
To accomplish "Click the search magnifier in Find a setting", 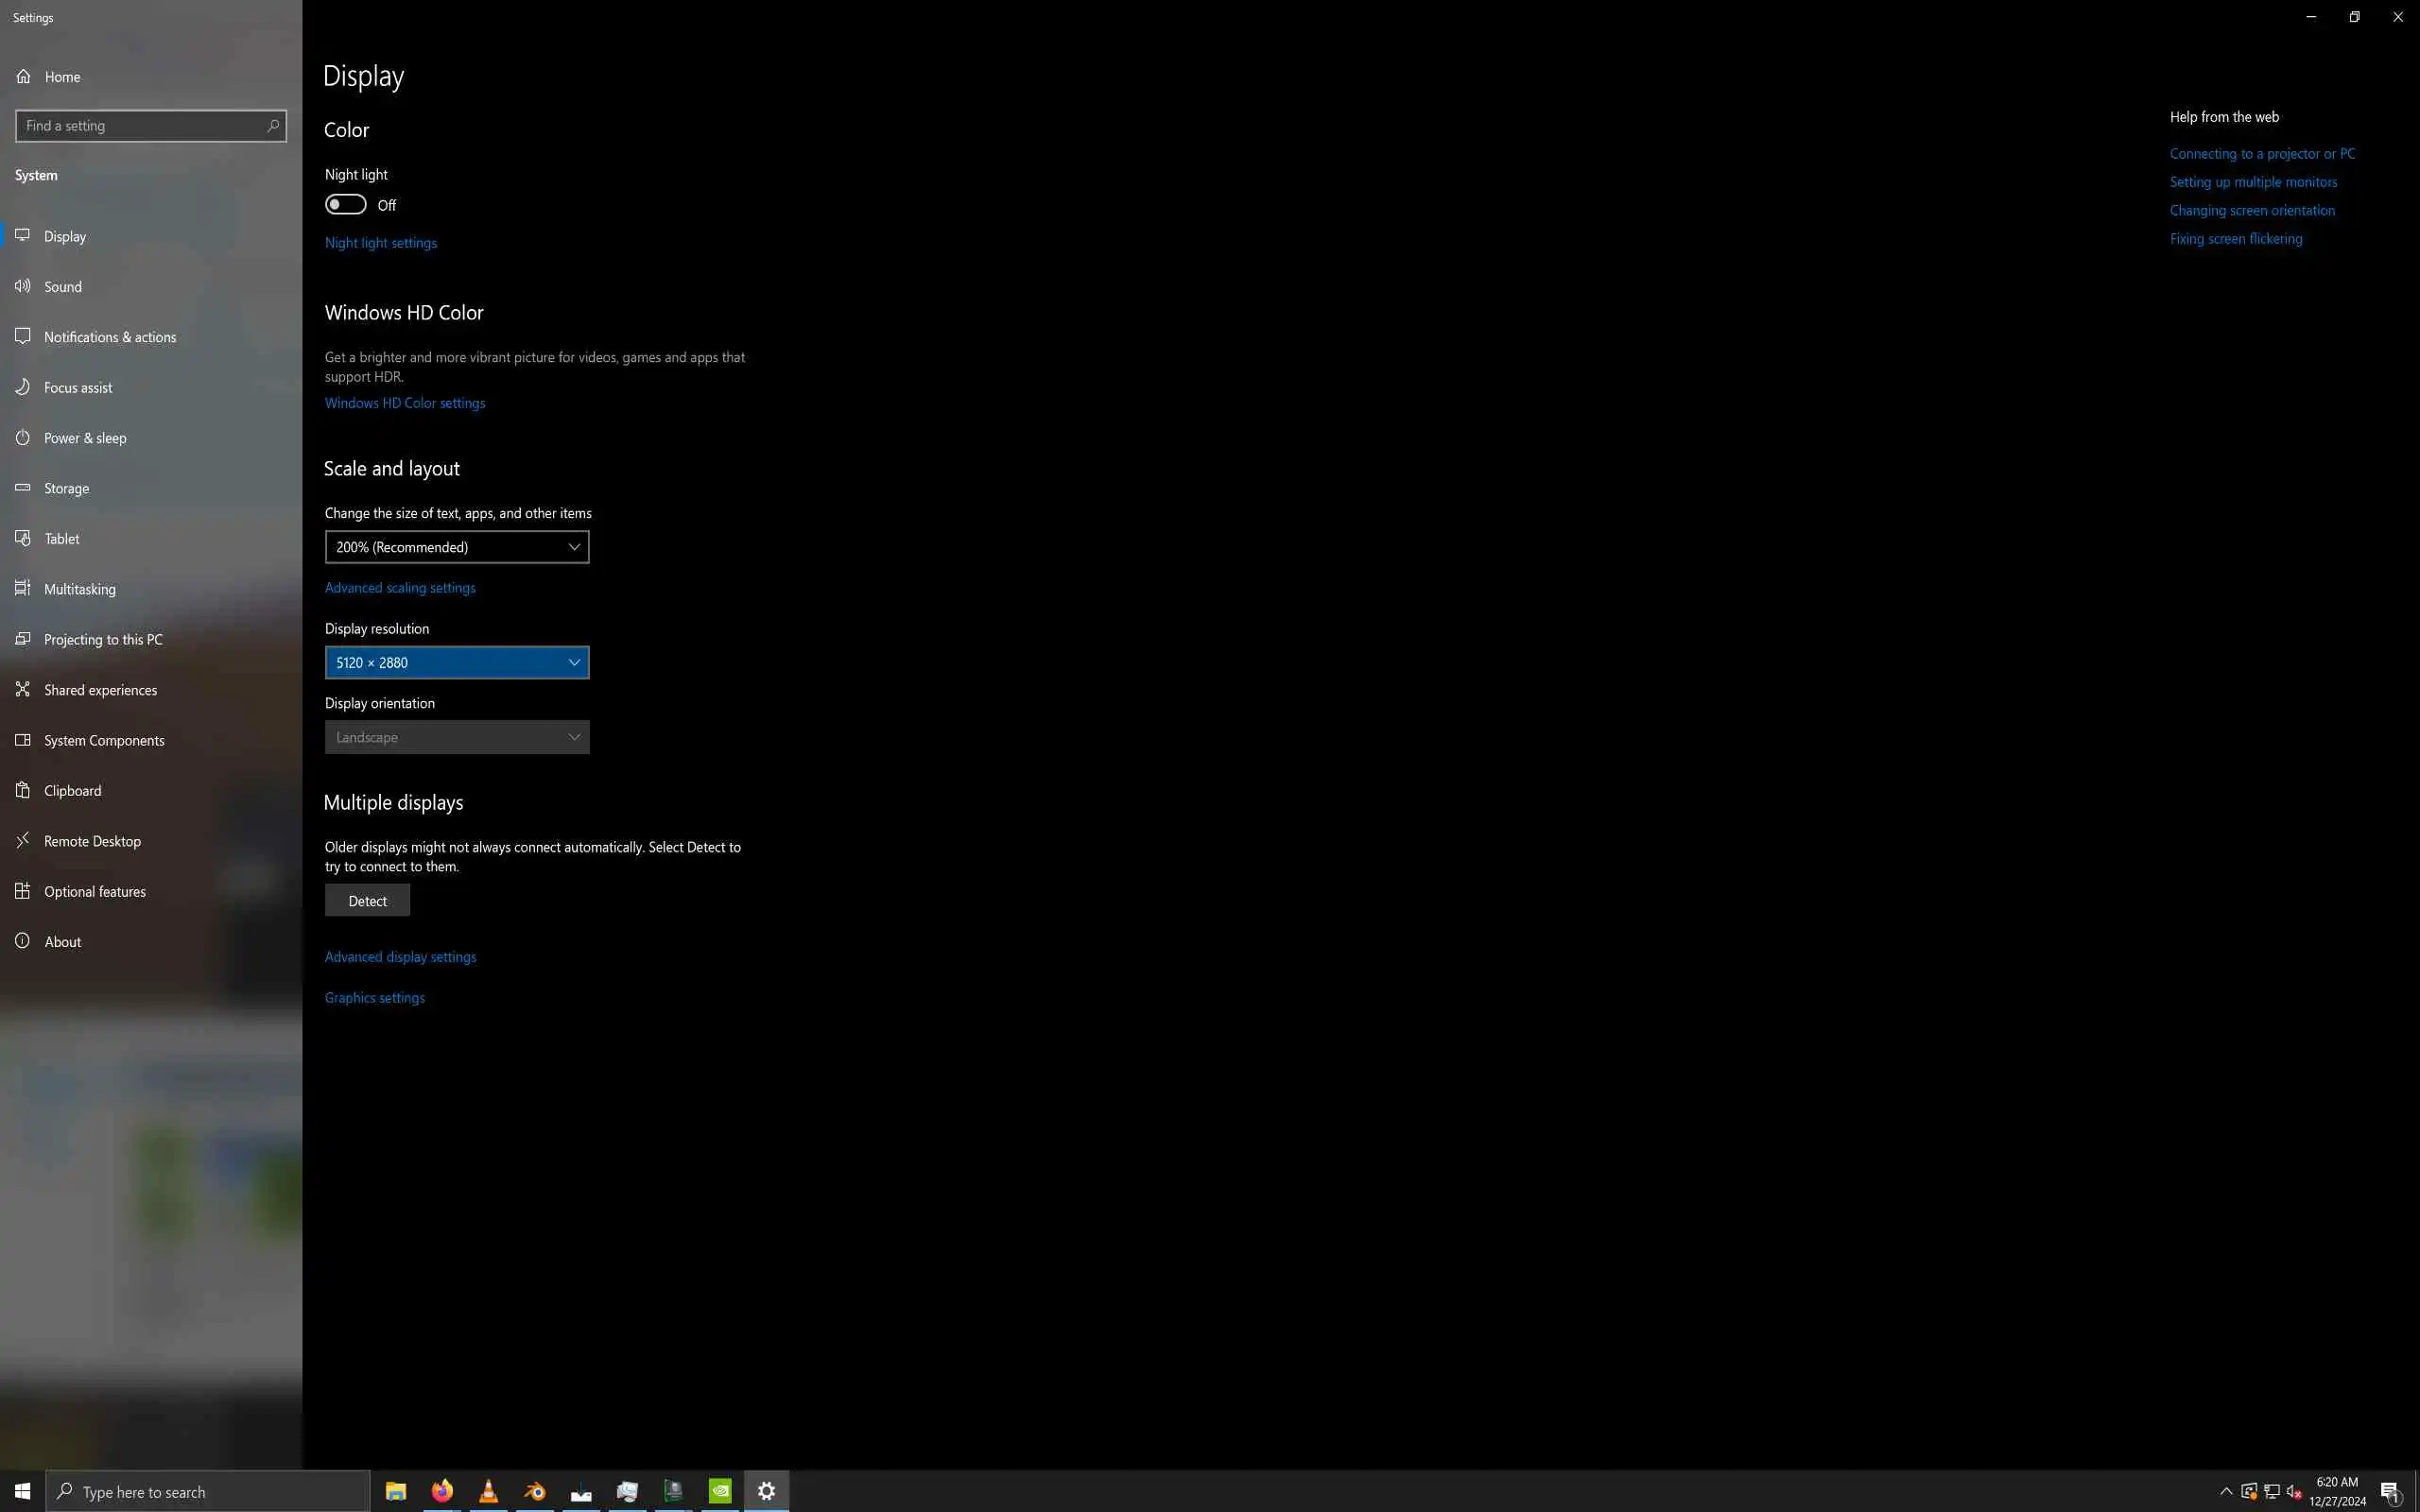I will 272,126.
